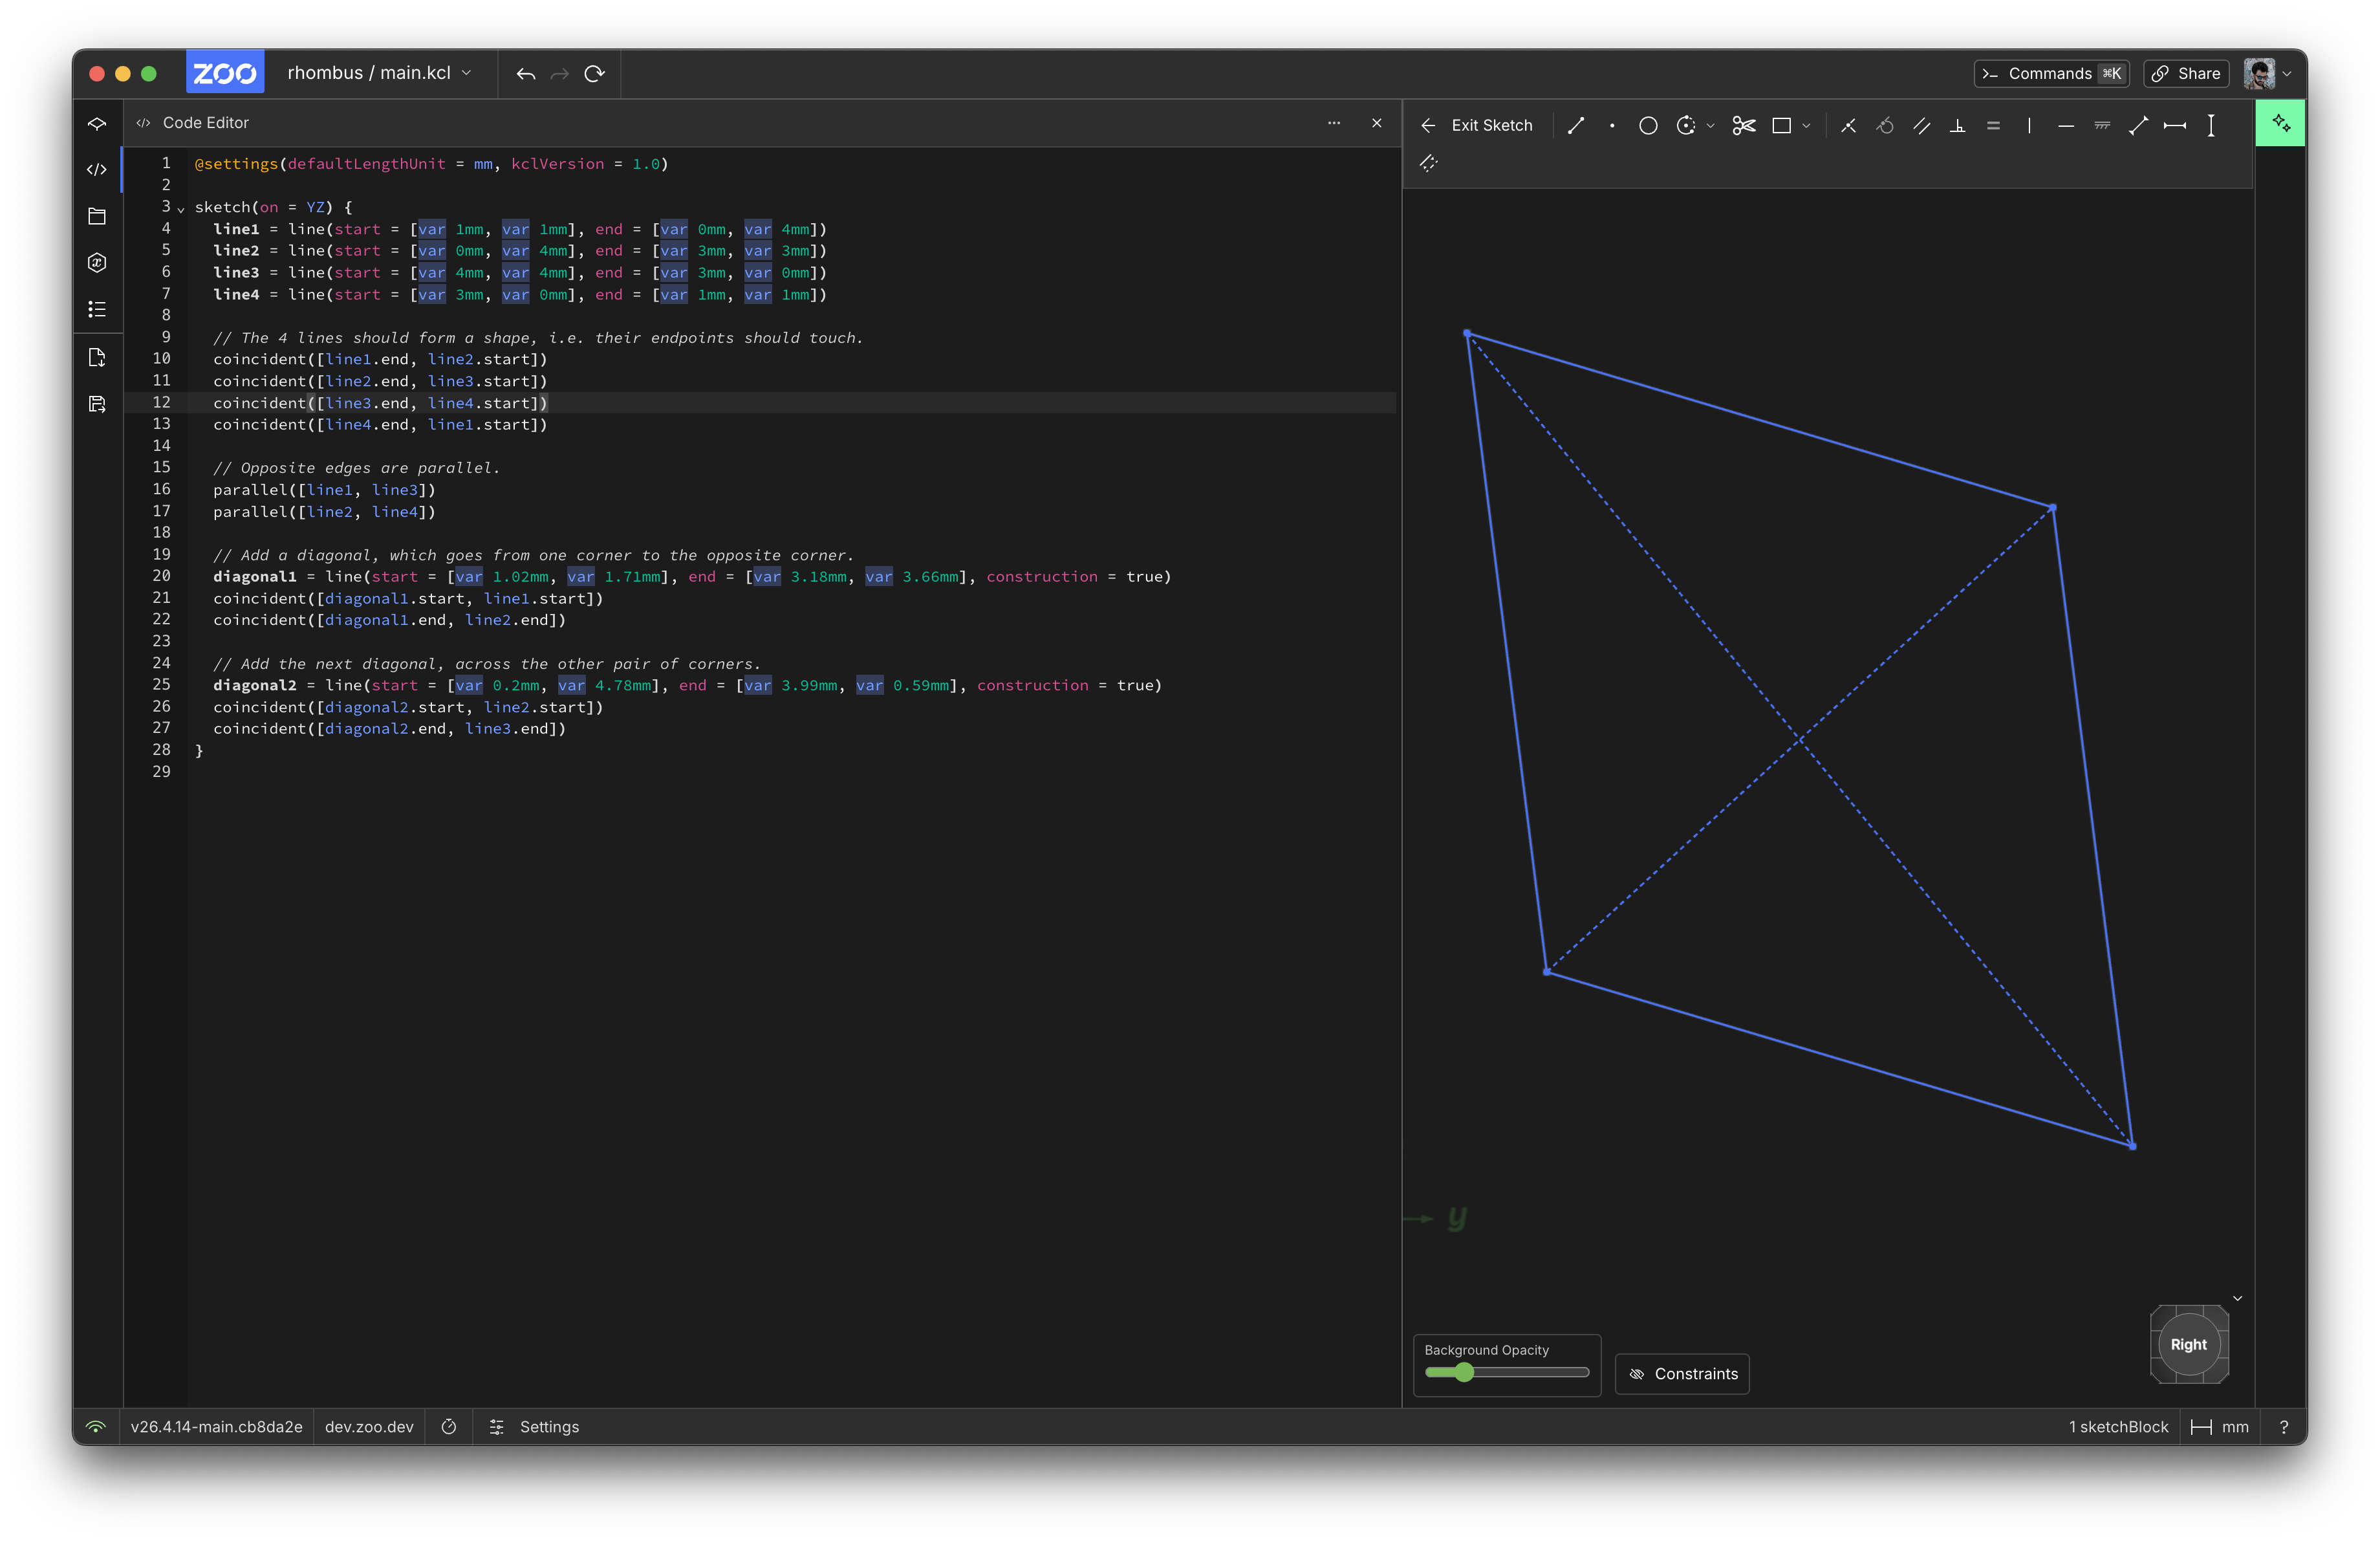The height and width of the screenshot is (1541, 2380).
Task: Click the import file icon in sidebar
Action: pos(97,357)
